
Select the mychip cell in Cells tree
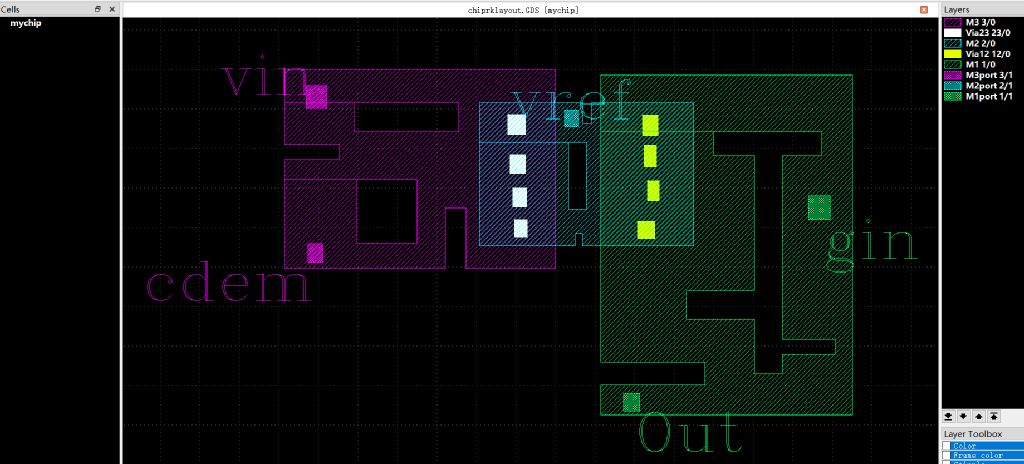(x=25, y=23)
